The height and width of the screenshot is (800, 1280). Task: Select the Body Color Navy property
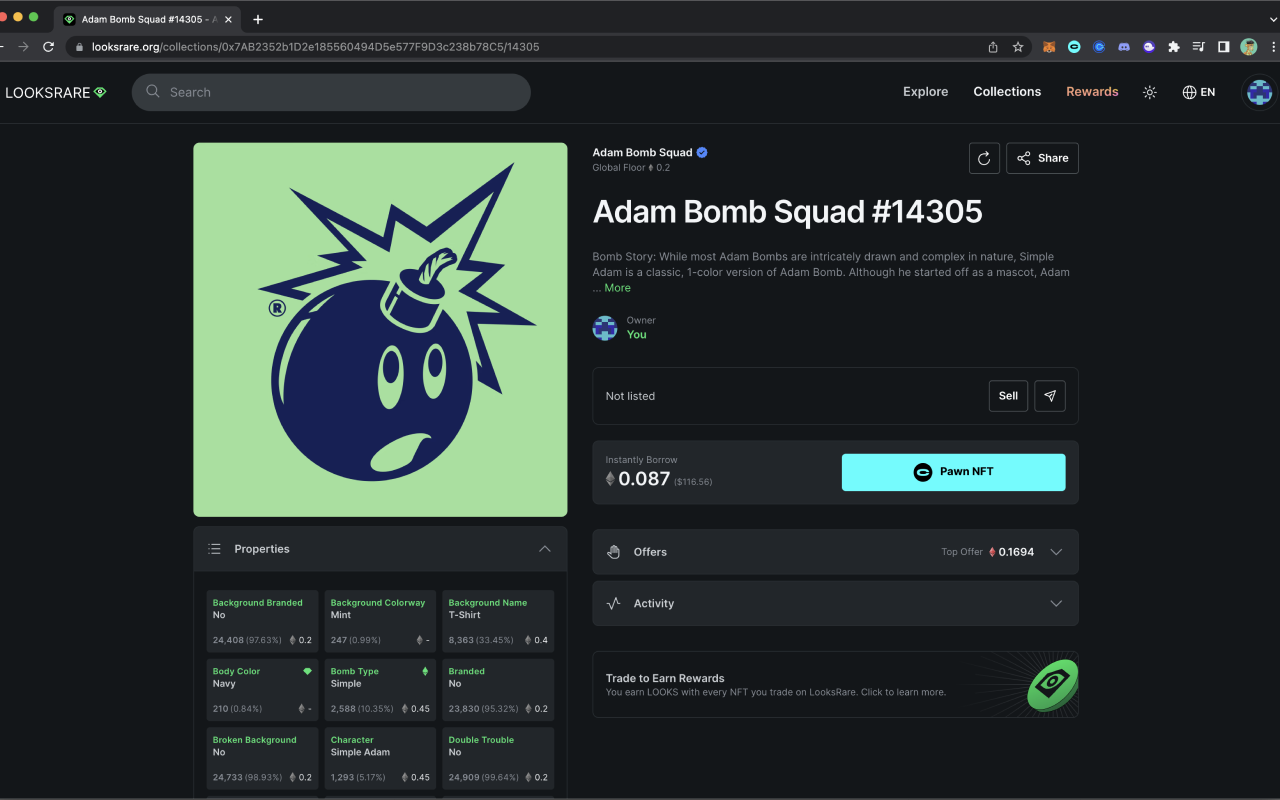[262, 690]
